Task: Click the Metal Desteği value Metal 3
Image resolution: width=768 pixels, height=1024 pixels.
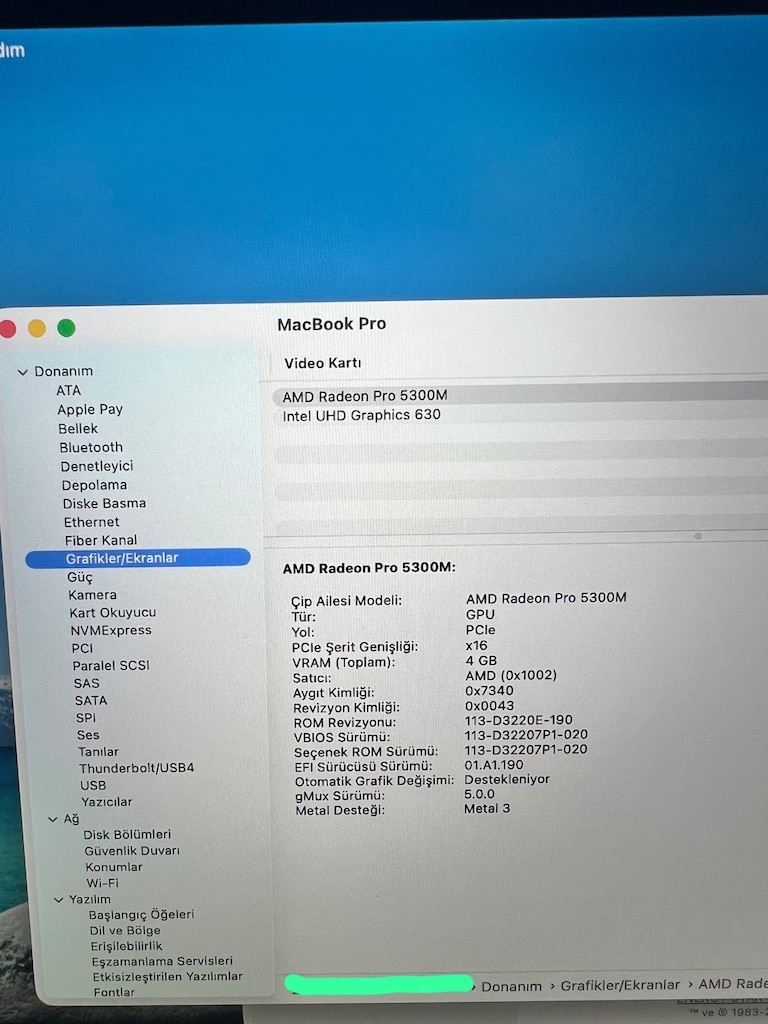Action: click(487, 808)
